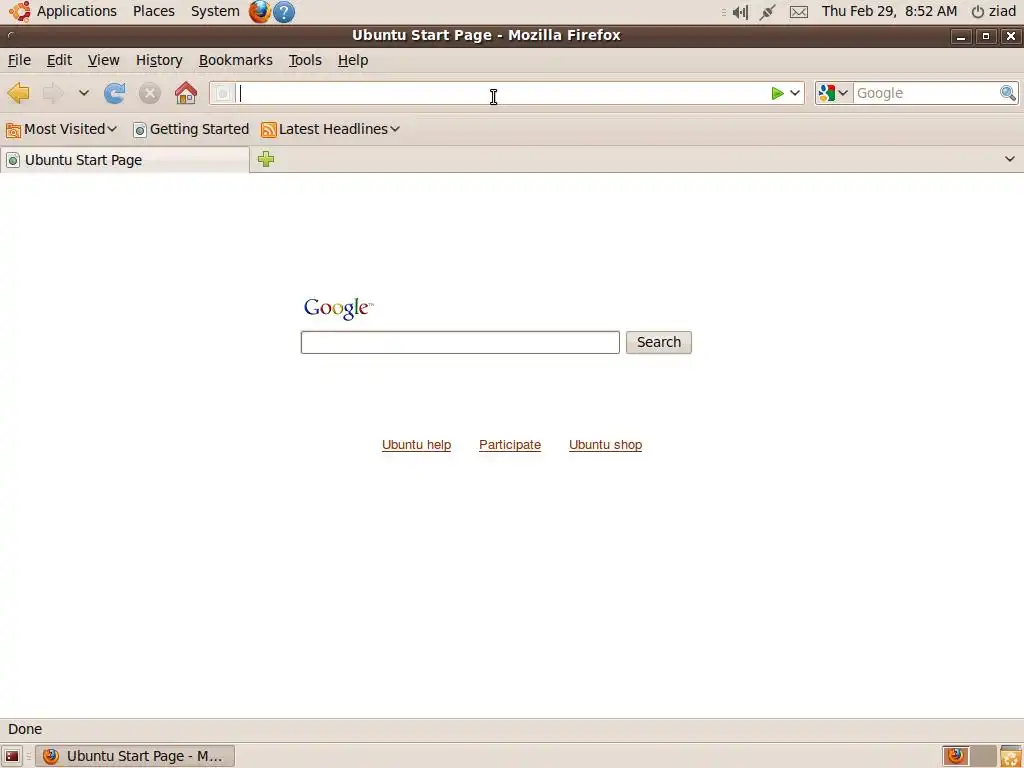Click the Search button

point(658,342)
